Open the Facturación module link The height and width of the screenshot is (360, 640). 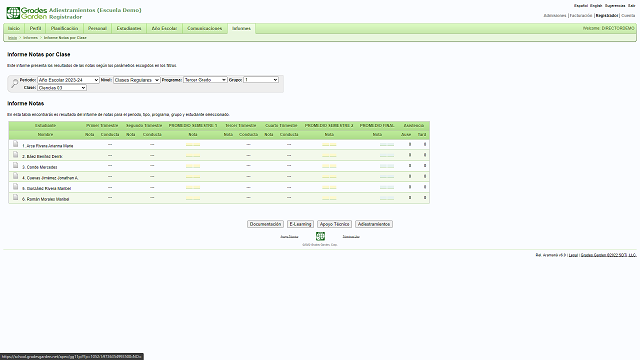pos(581,16)
